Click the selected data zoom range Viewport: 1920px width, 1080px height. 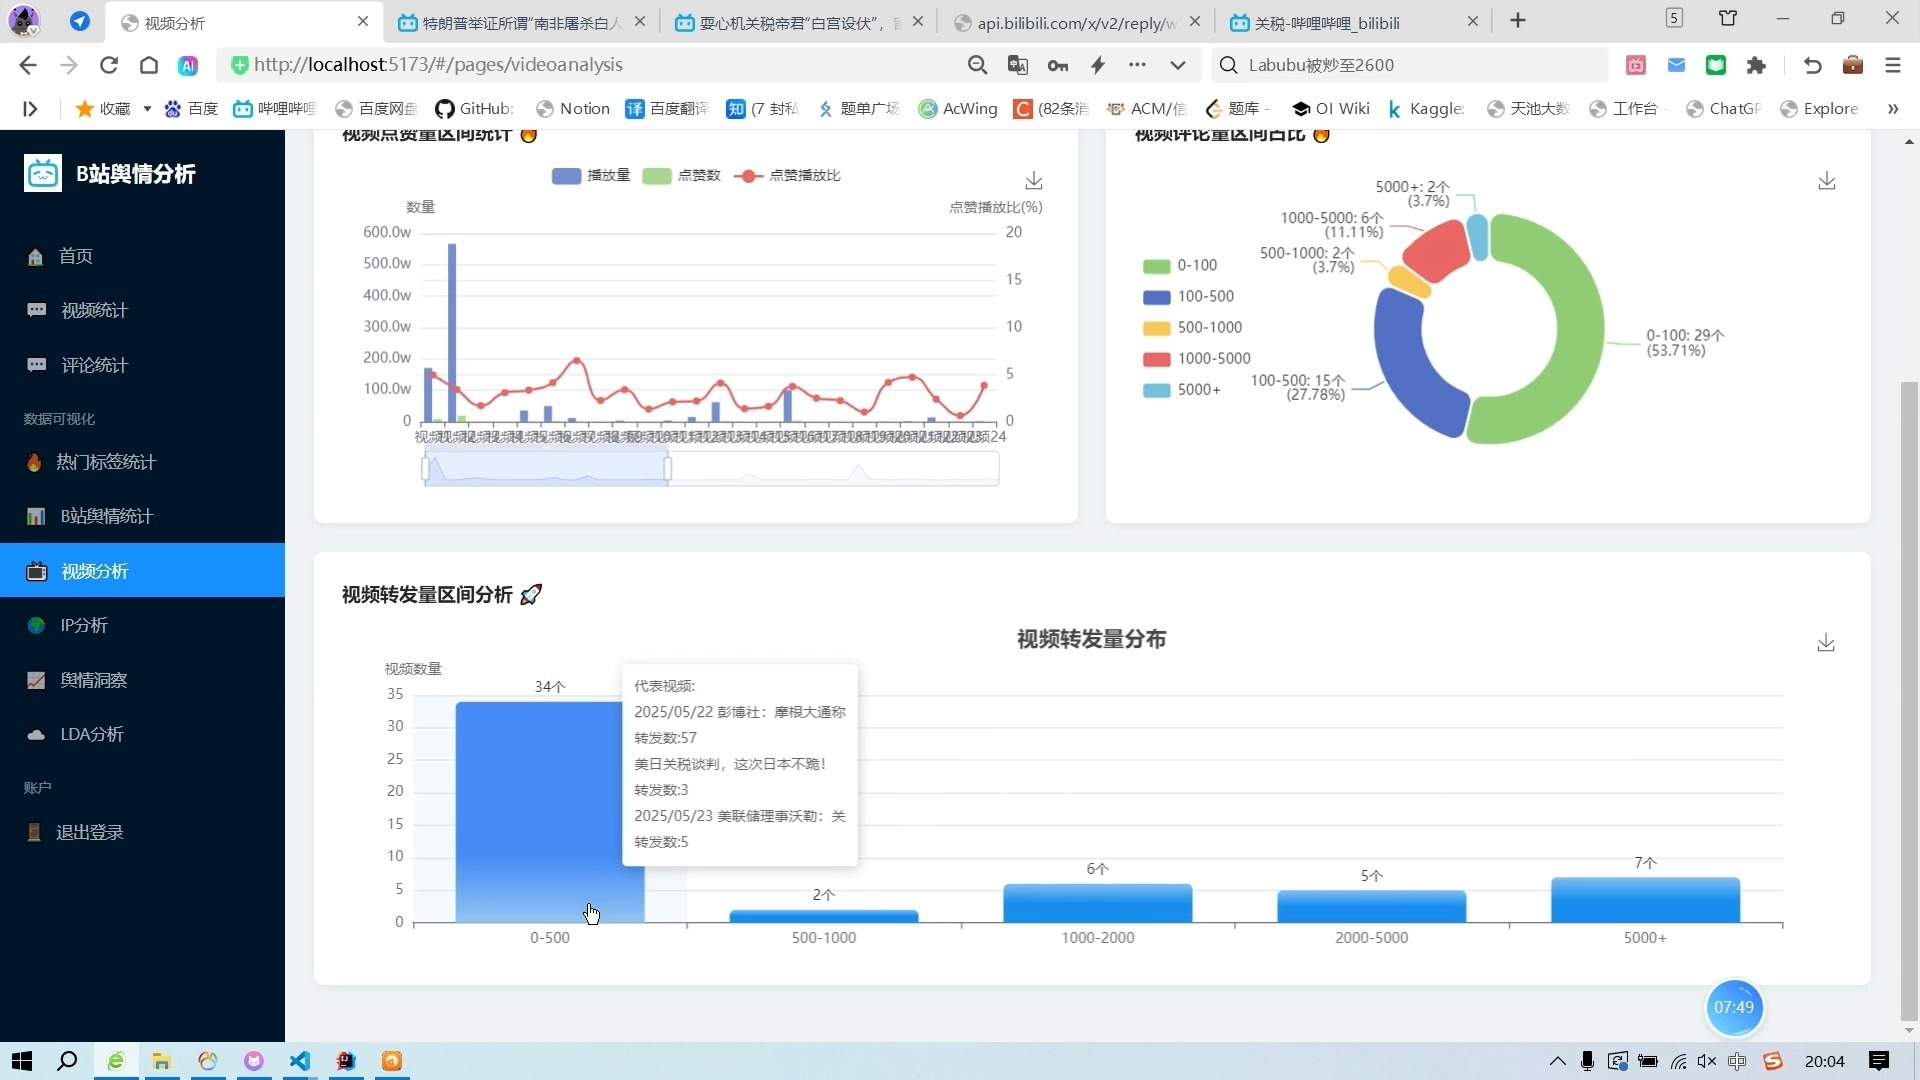(x=546, y=468)
